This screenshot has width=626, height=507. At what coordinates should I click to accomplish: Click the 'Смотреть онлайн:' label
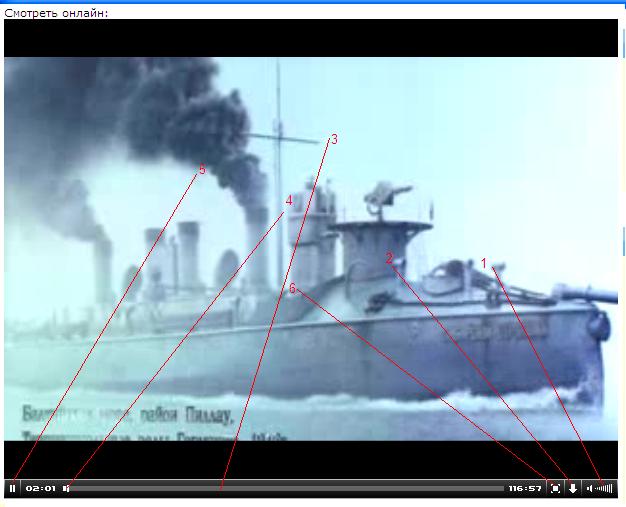coord(56,13)
